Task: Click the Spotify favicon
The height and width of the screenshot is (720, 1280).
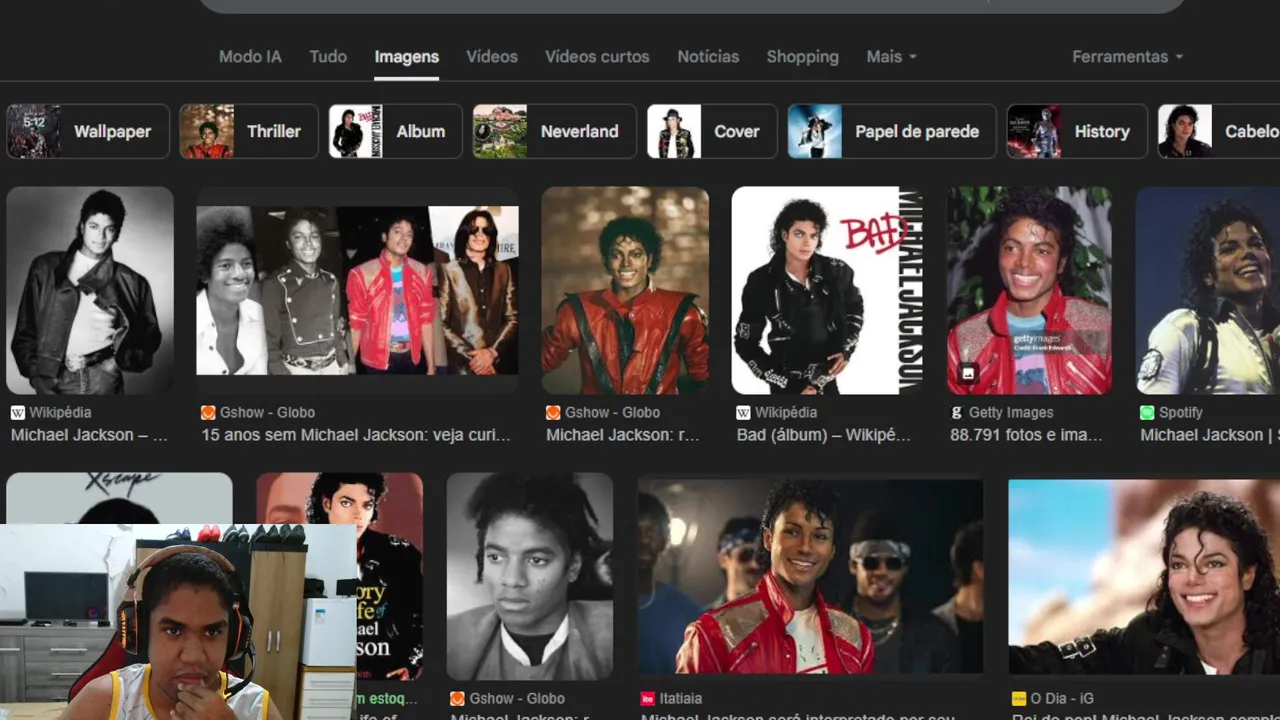Action: pos(1147,412)
